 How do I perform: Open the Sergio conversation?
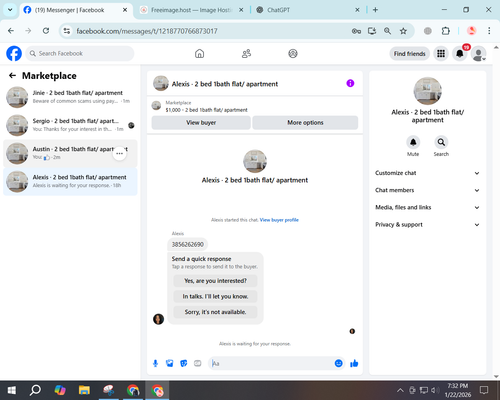click(x=70, y=125)
